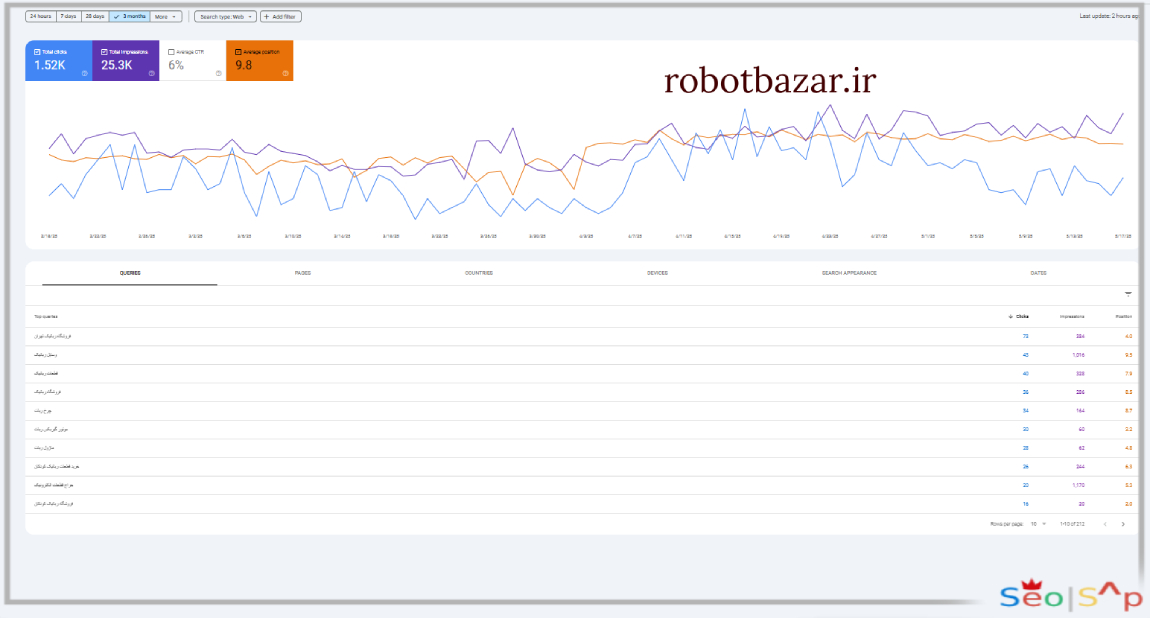Switch to the Search Appearance tab
The height and width of the screenshot is (618, 1150).
pyautogui.click(x=849, y=273)
